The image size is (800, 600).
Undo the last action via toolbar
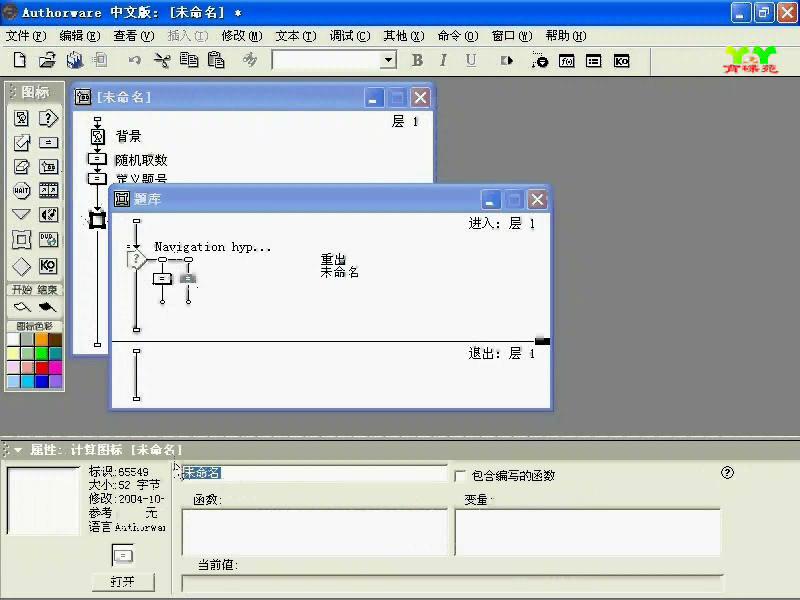[x=135, y=60]
